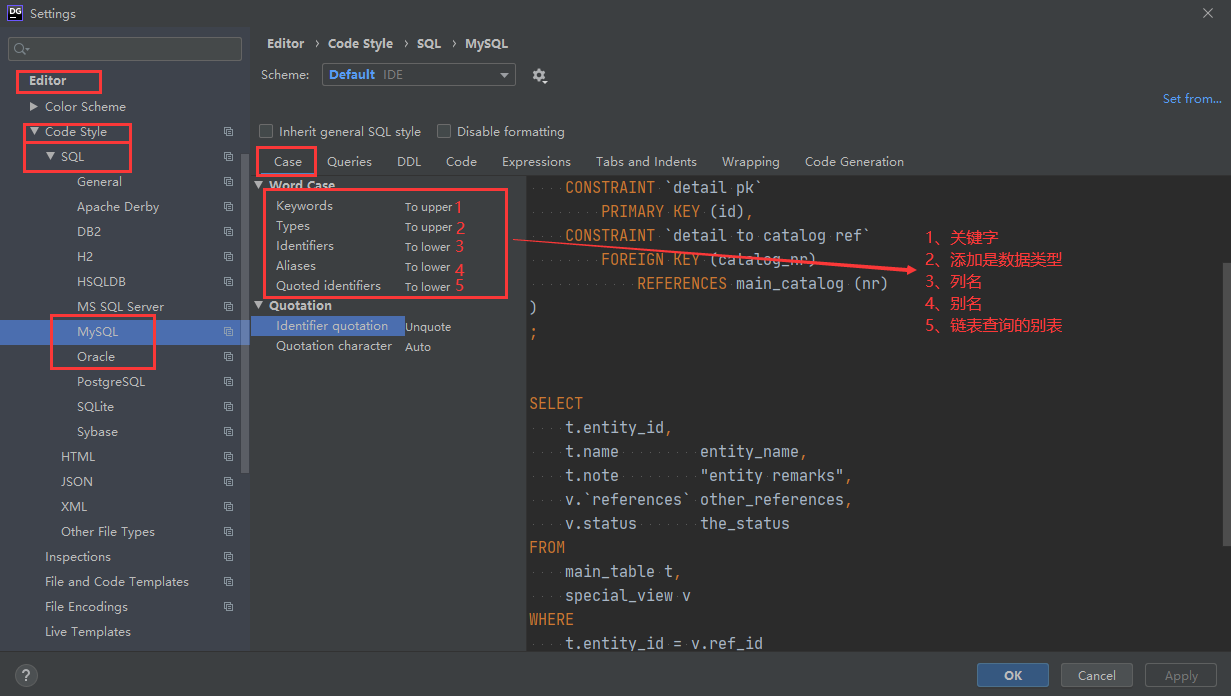Screen dimensions: 1231x696
Task: Click Code Style in the breadcrumb
Action: coord(360,44)
